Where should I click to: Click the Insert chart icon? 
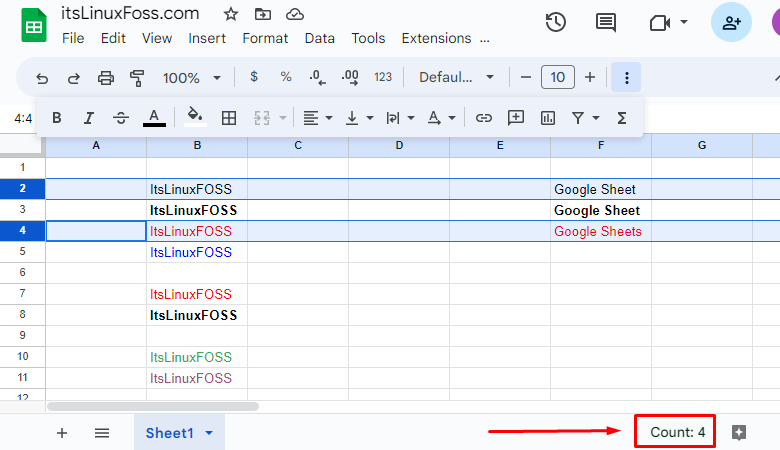(x=548, y=118)
